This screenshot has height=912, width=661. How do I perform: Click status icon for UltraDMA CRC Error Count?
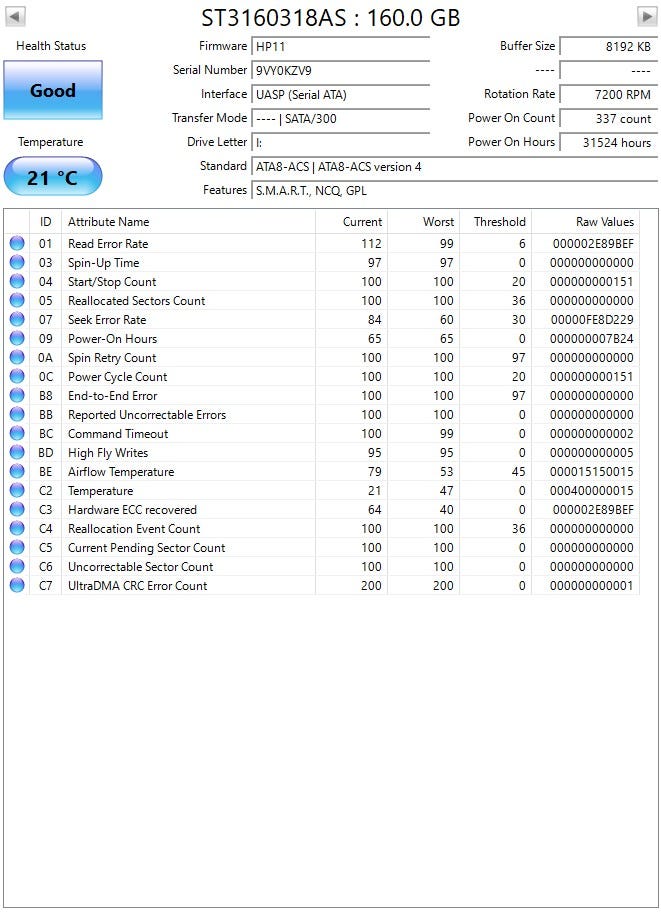coord(17,585)
